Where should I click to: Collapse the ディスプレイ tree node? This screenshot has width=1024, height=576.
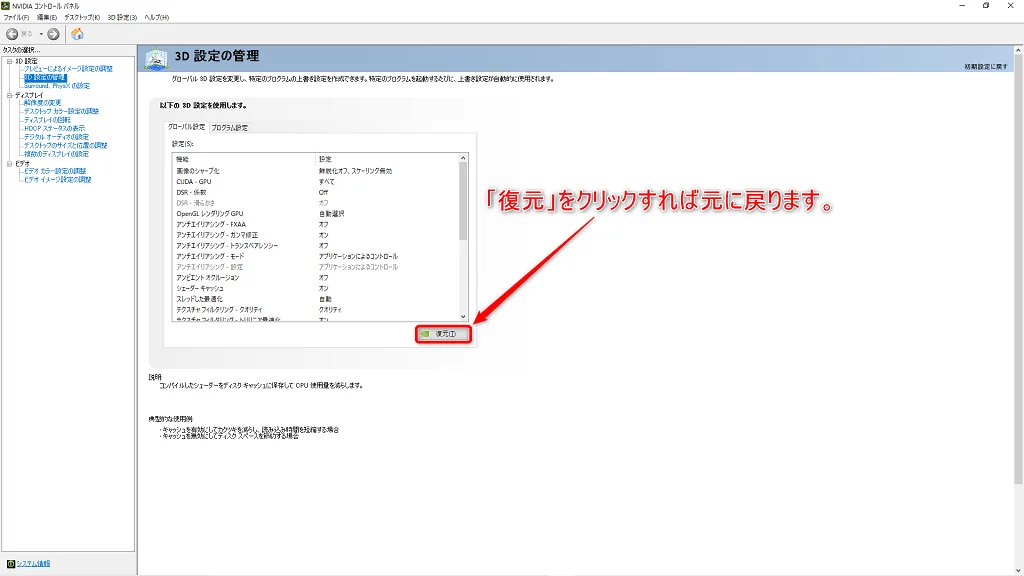tap(10, 95)
